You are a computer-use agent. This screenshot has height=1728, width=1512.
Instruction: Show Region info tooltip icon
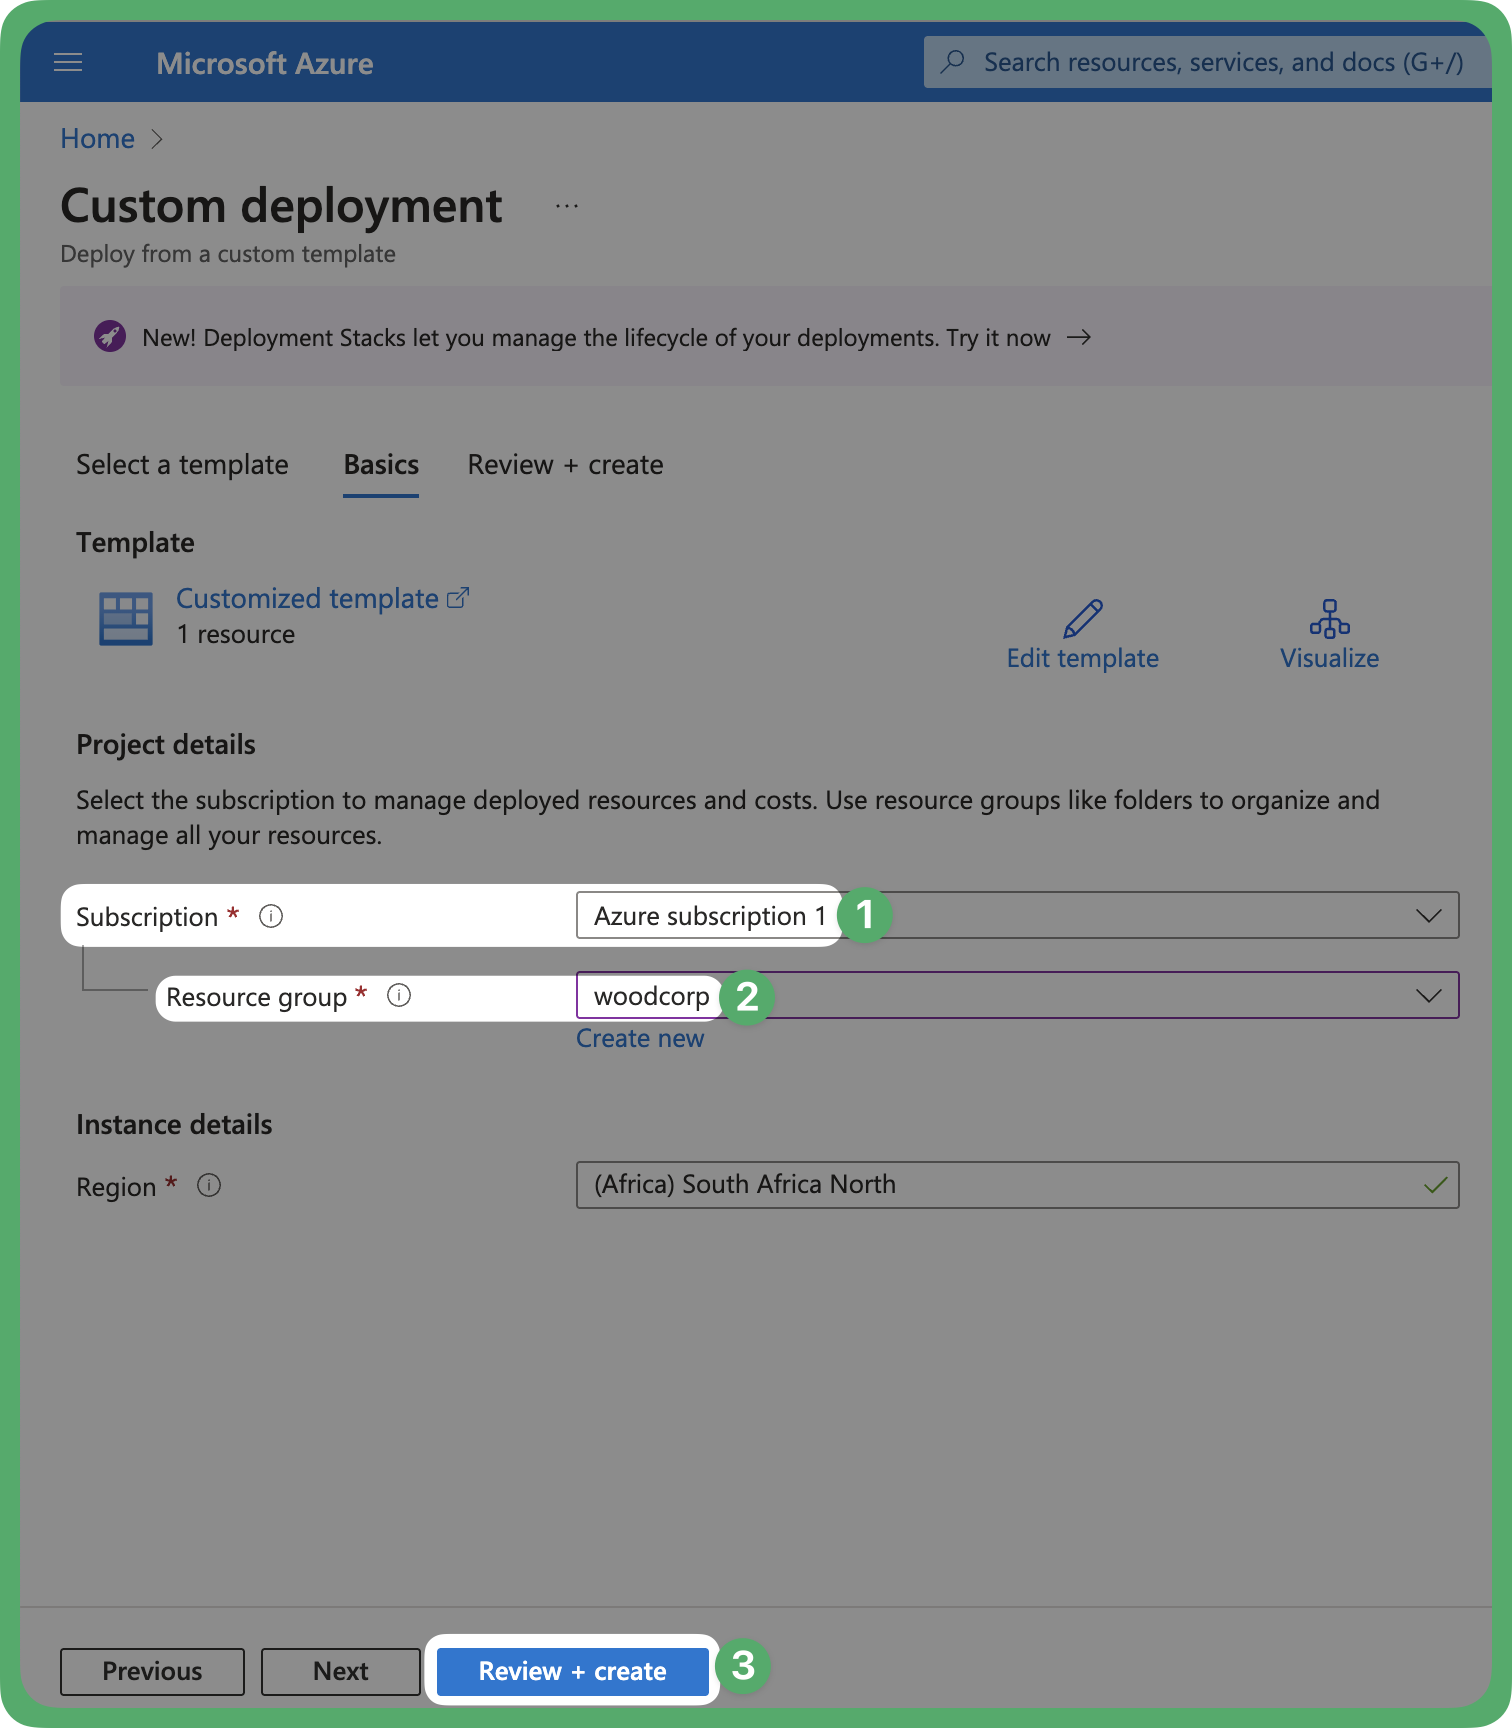pyautogui.click(x=209, y=1186)
